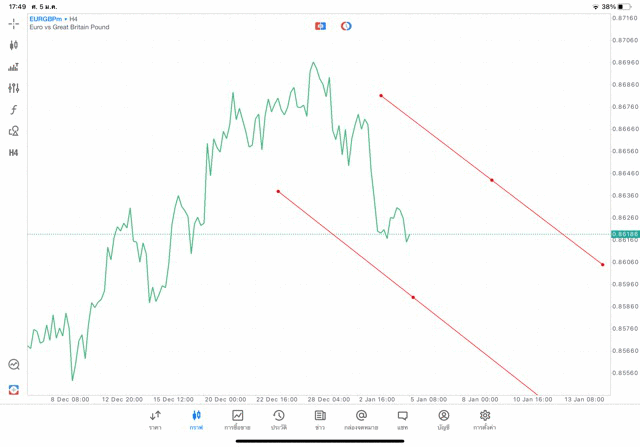640x447 pixels.
Task: Open the การซื้อขาย (Trade) tab
Action: (237, 420)
